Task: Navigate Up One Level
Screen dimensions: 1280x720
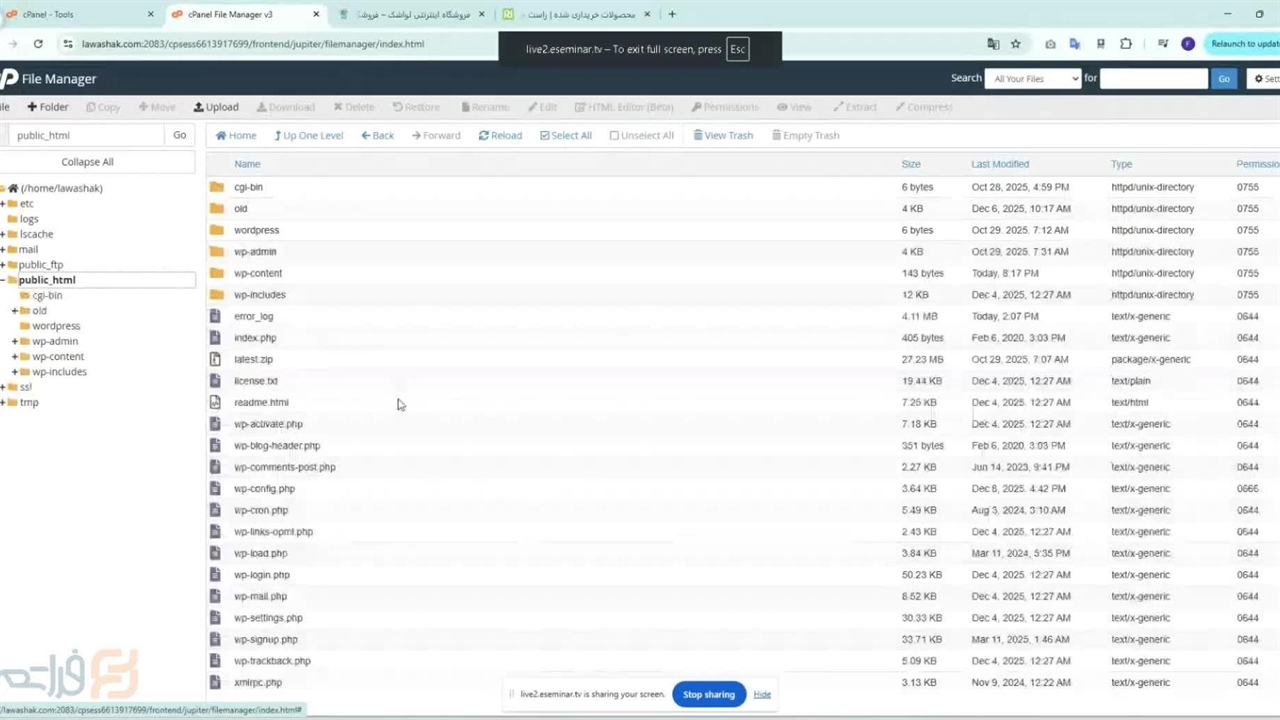Action: 308,135
